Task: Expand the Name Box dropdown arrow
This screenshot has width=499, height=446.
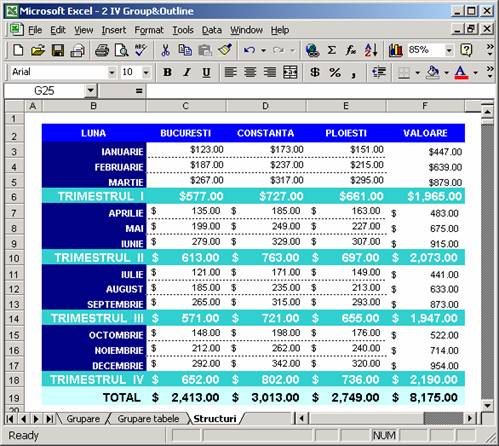Action: click(90, 91)
